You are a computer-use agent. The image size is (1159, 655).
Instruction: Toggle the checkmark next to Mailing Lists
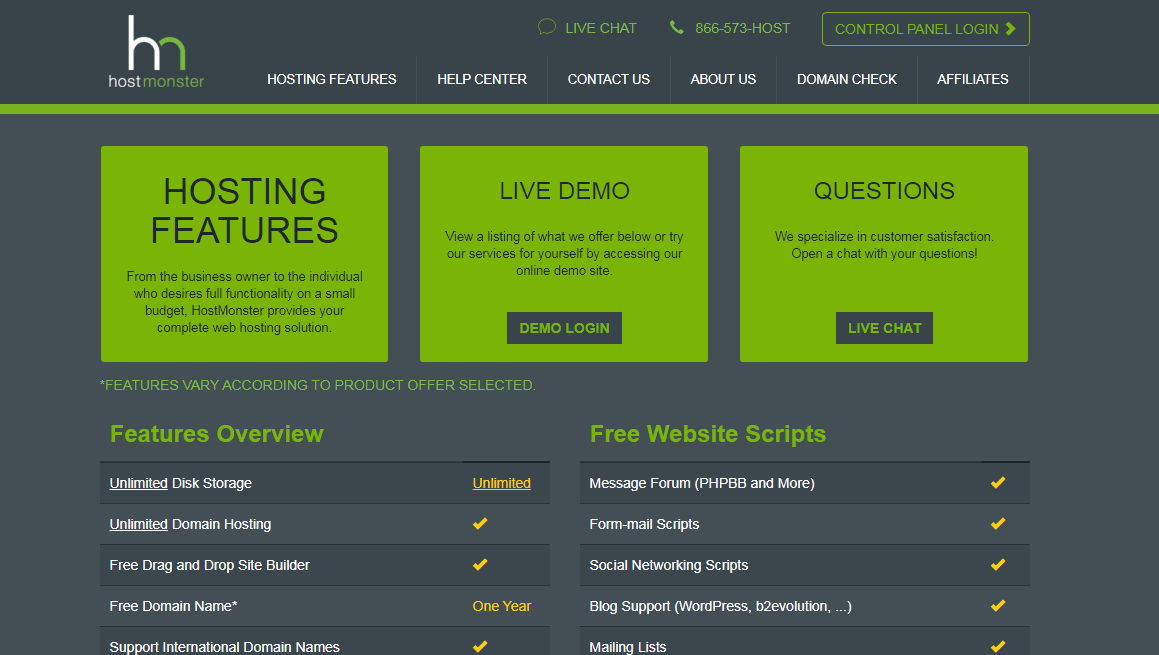(x=997, y=645)
